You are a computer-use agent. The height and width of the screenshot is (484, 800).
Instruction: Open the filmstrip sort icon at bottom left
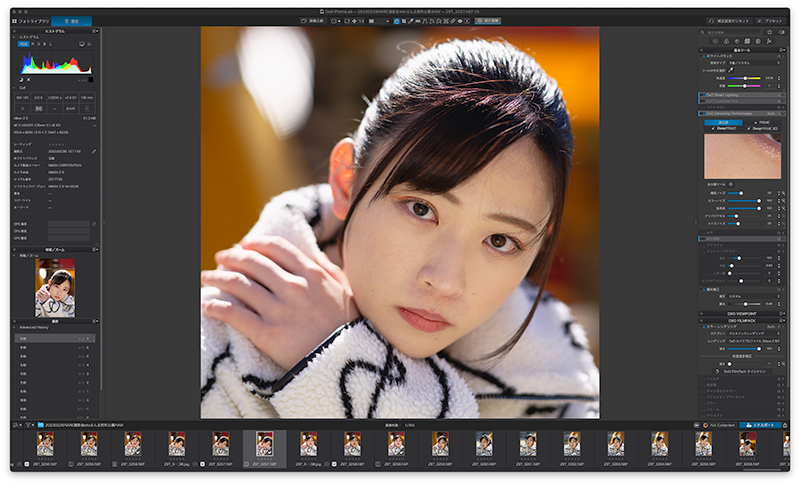[17, 425]
